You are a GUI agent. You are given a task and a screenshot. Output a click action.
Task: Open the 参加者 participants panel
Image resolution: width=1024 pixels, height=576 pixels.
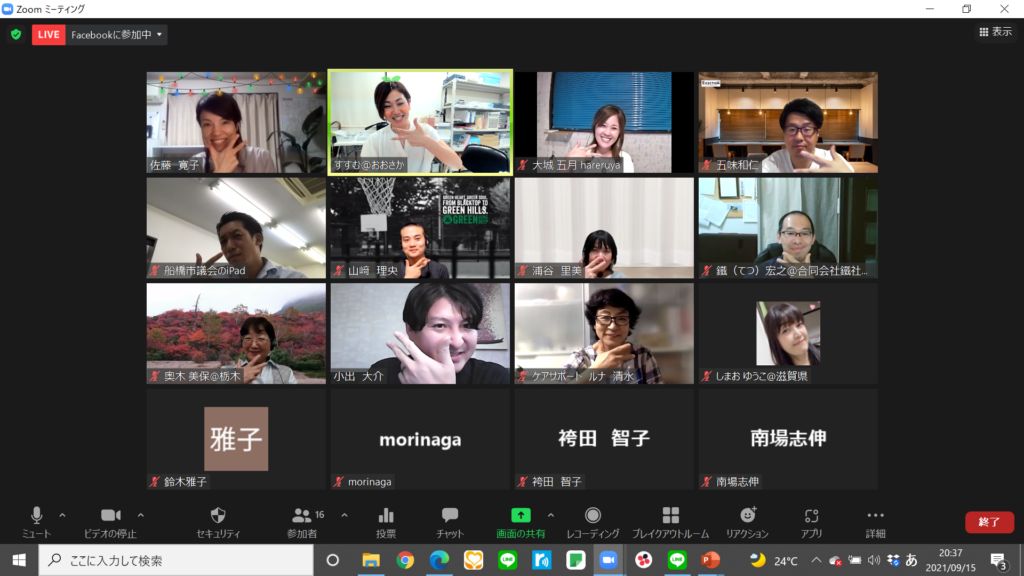302,521
